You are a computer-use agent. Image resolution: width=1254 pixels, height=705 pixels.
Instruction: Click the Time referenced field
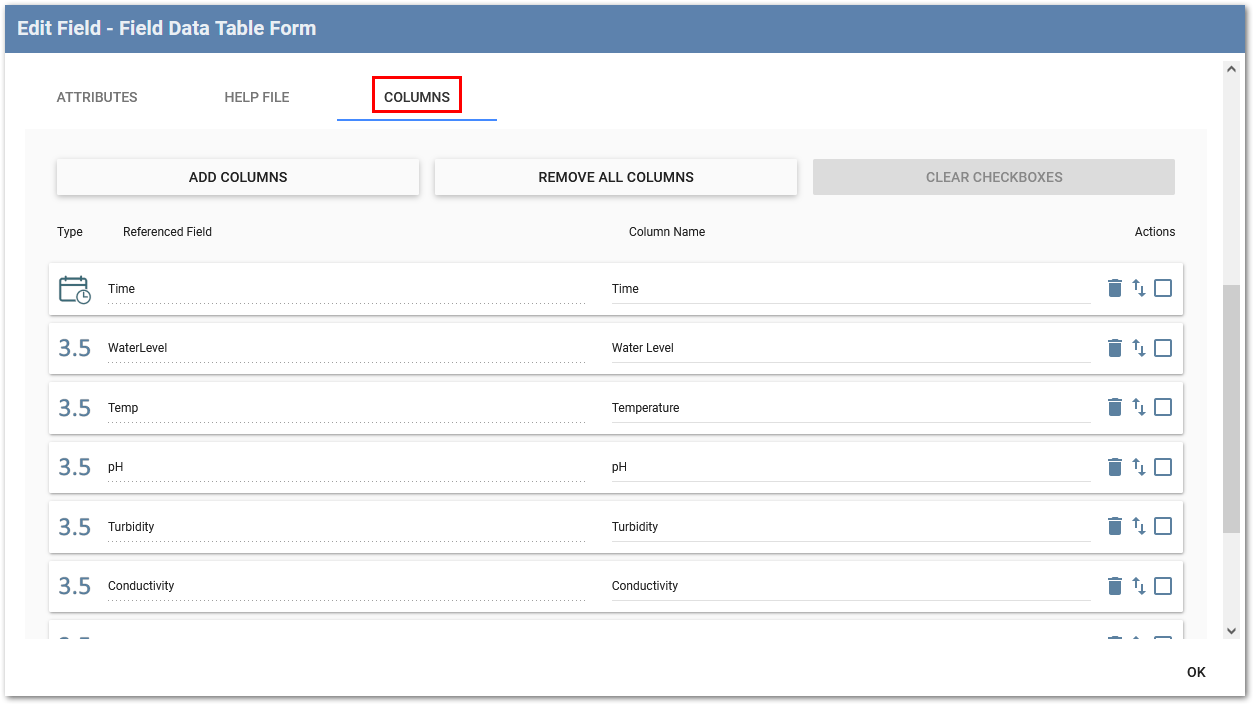coord(347,289)
